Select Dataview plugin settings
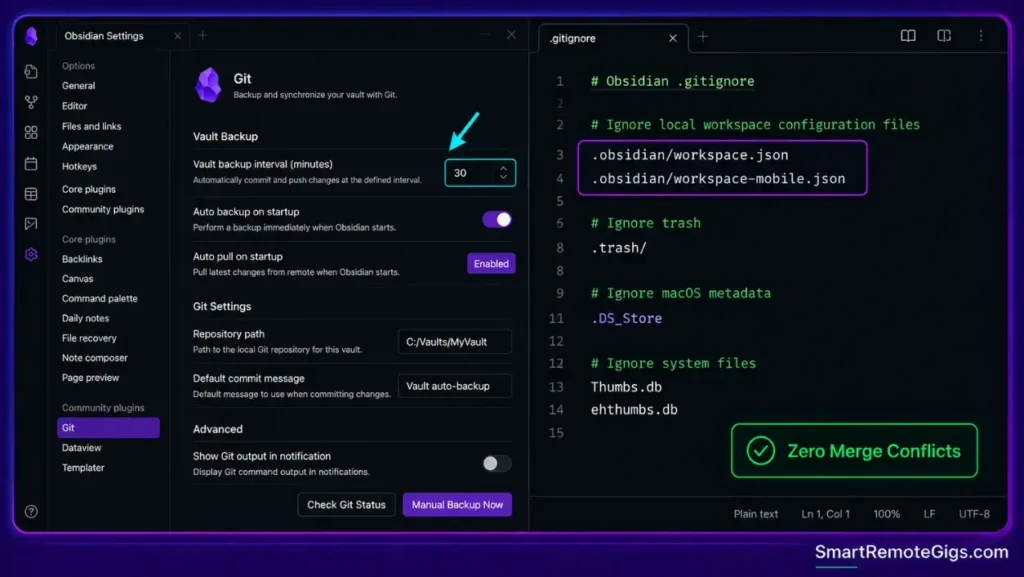The image size is (1024, 577). [81, 448]
